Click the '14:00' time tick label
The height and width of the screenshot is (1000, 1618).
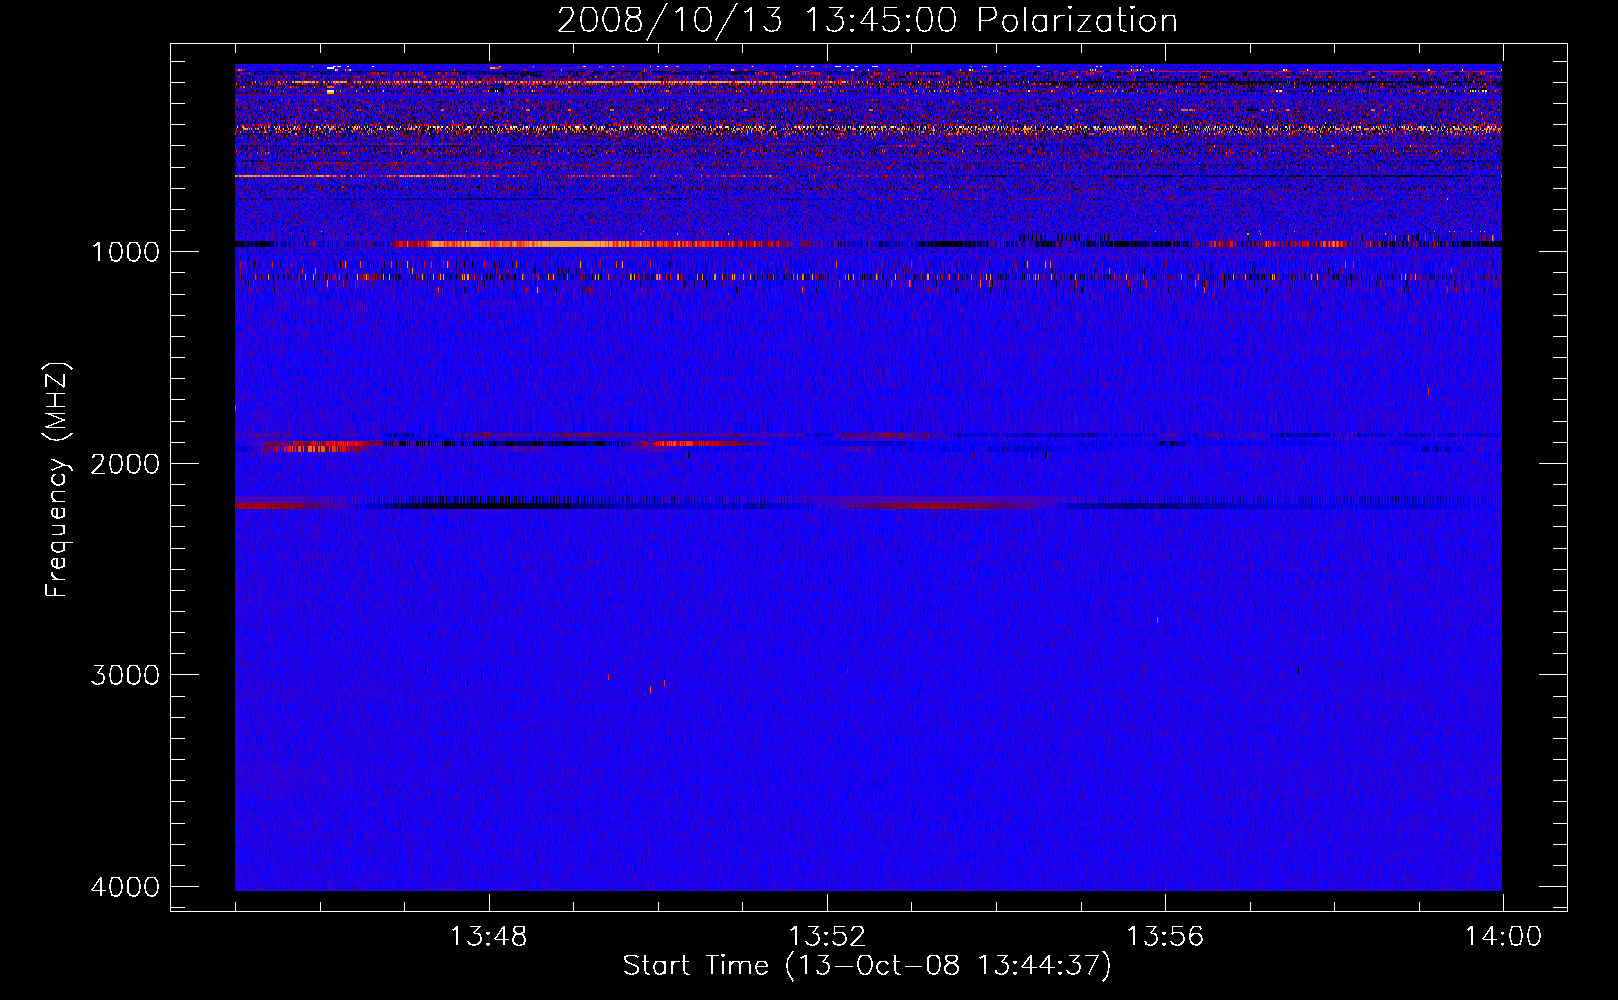tap(1503, 937)
